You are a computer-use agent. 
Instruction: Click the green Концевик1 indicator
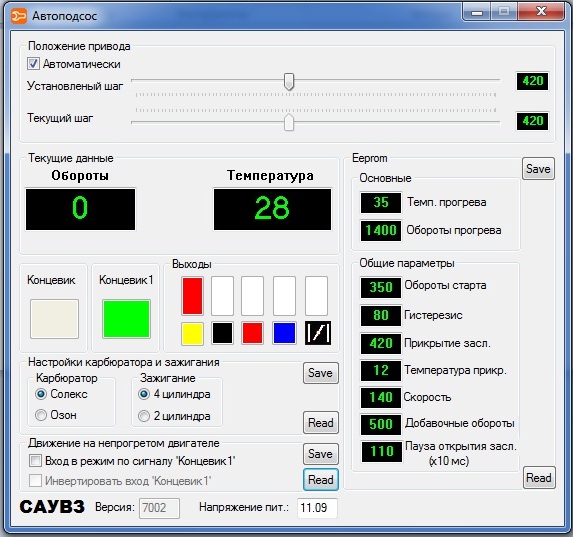pyautogui.click(x=126, y=318)
